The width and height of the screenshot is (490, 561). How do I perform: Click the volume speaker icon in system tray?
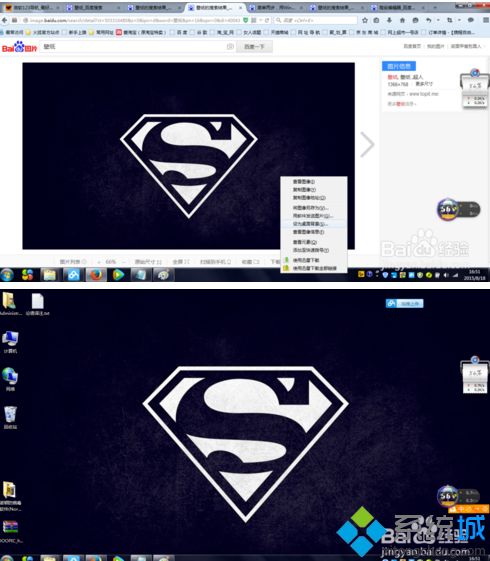coord(446,275)
